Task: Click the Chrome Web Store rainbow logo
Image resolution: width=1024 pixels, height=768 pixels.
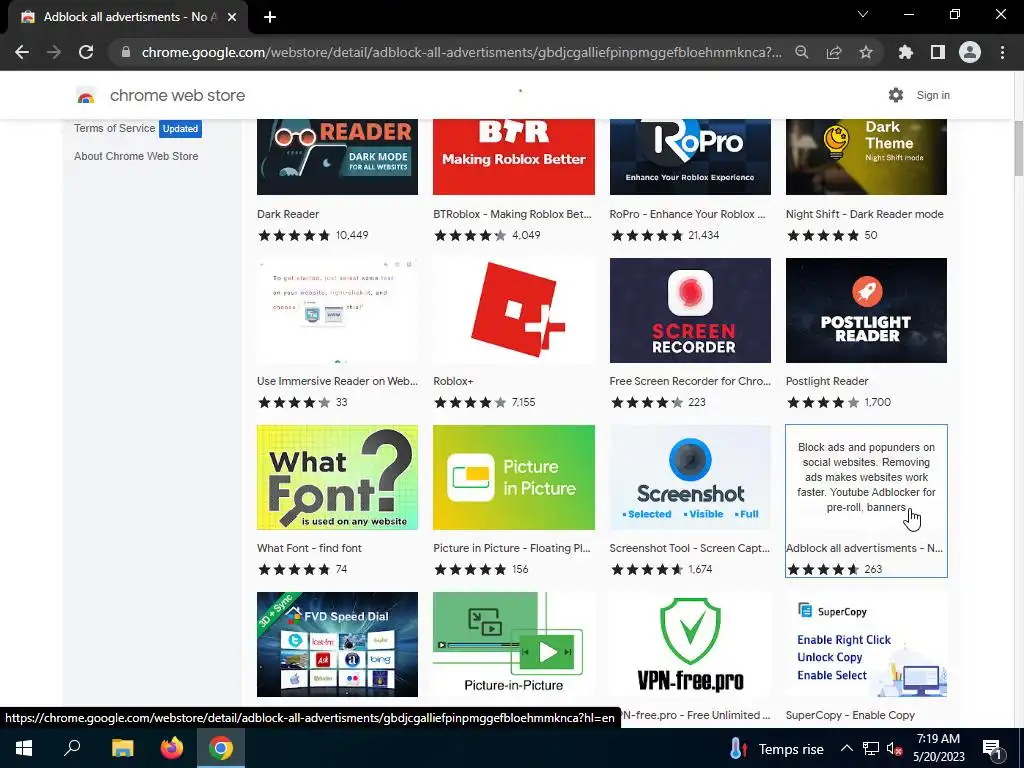Action: click(86, 96)
